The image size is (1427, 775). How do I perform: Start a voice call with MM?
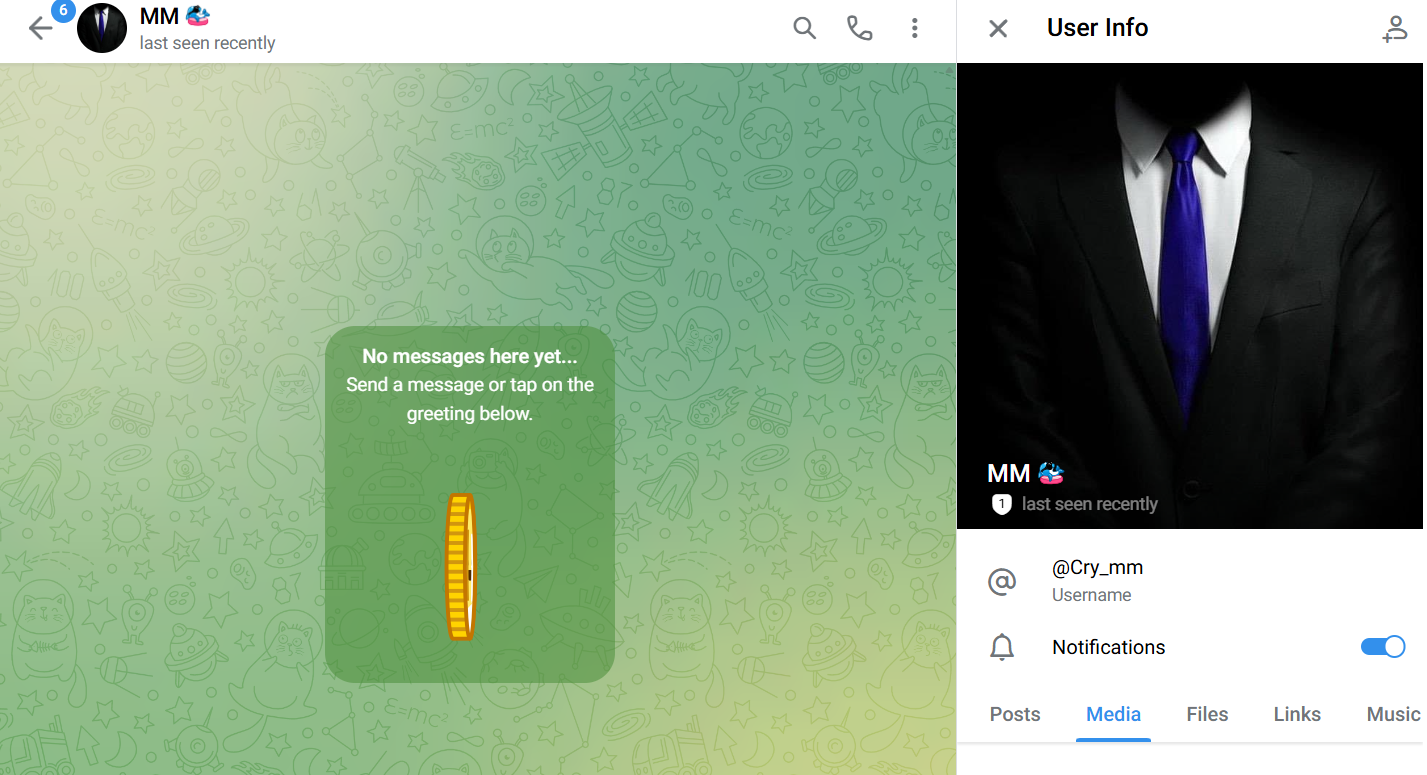pyautogui.click(x=860, y=28)
